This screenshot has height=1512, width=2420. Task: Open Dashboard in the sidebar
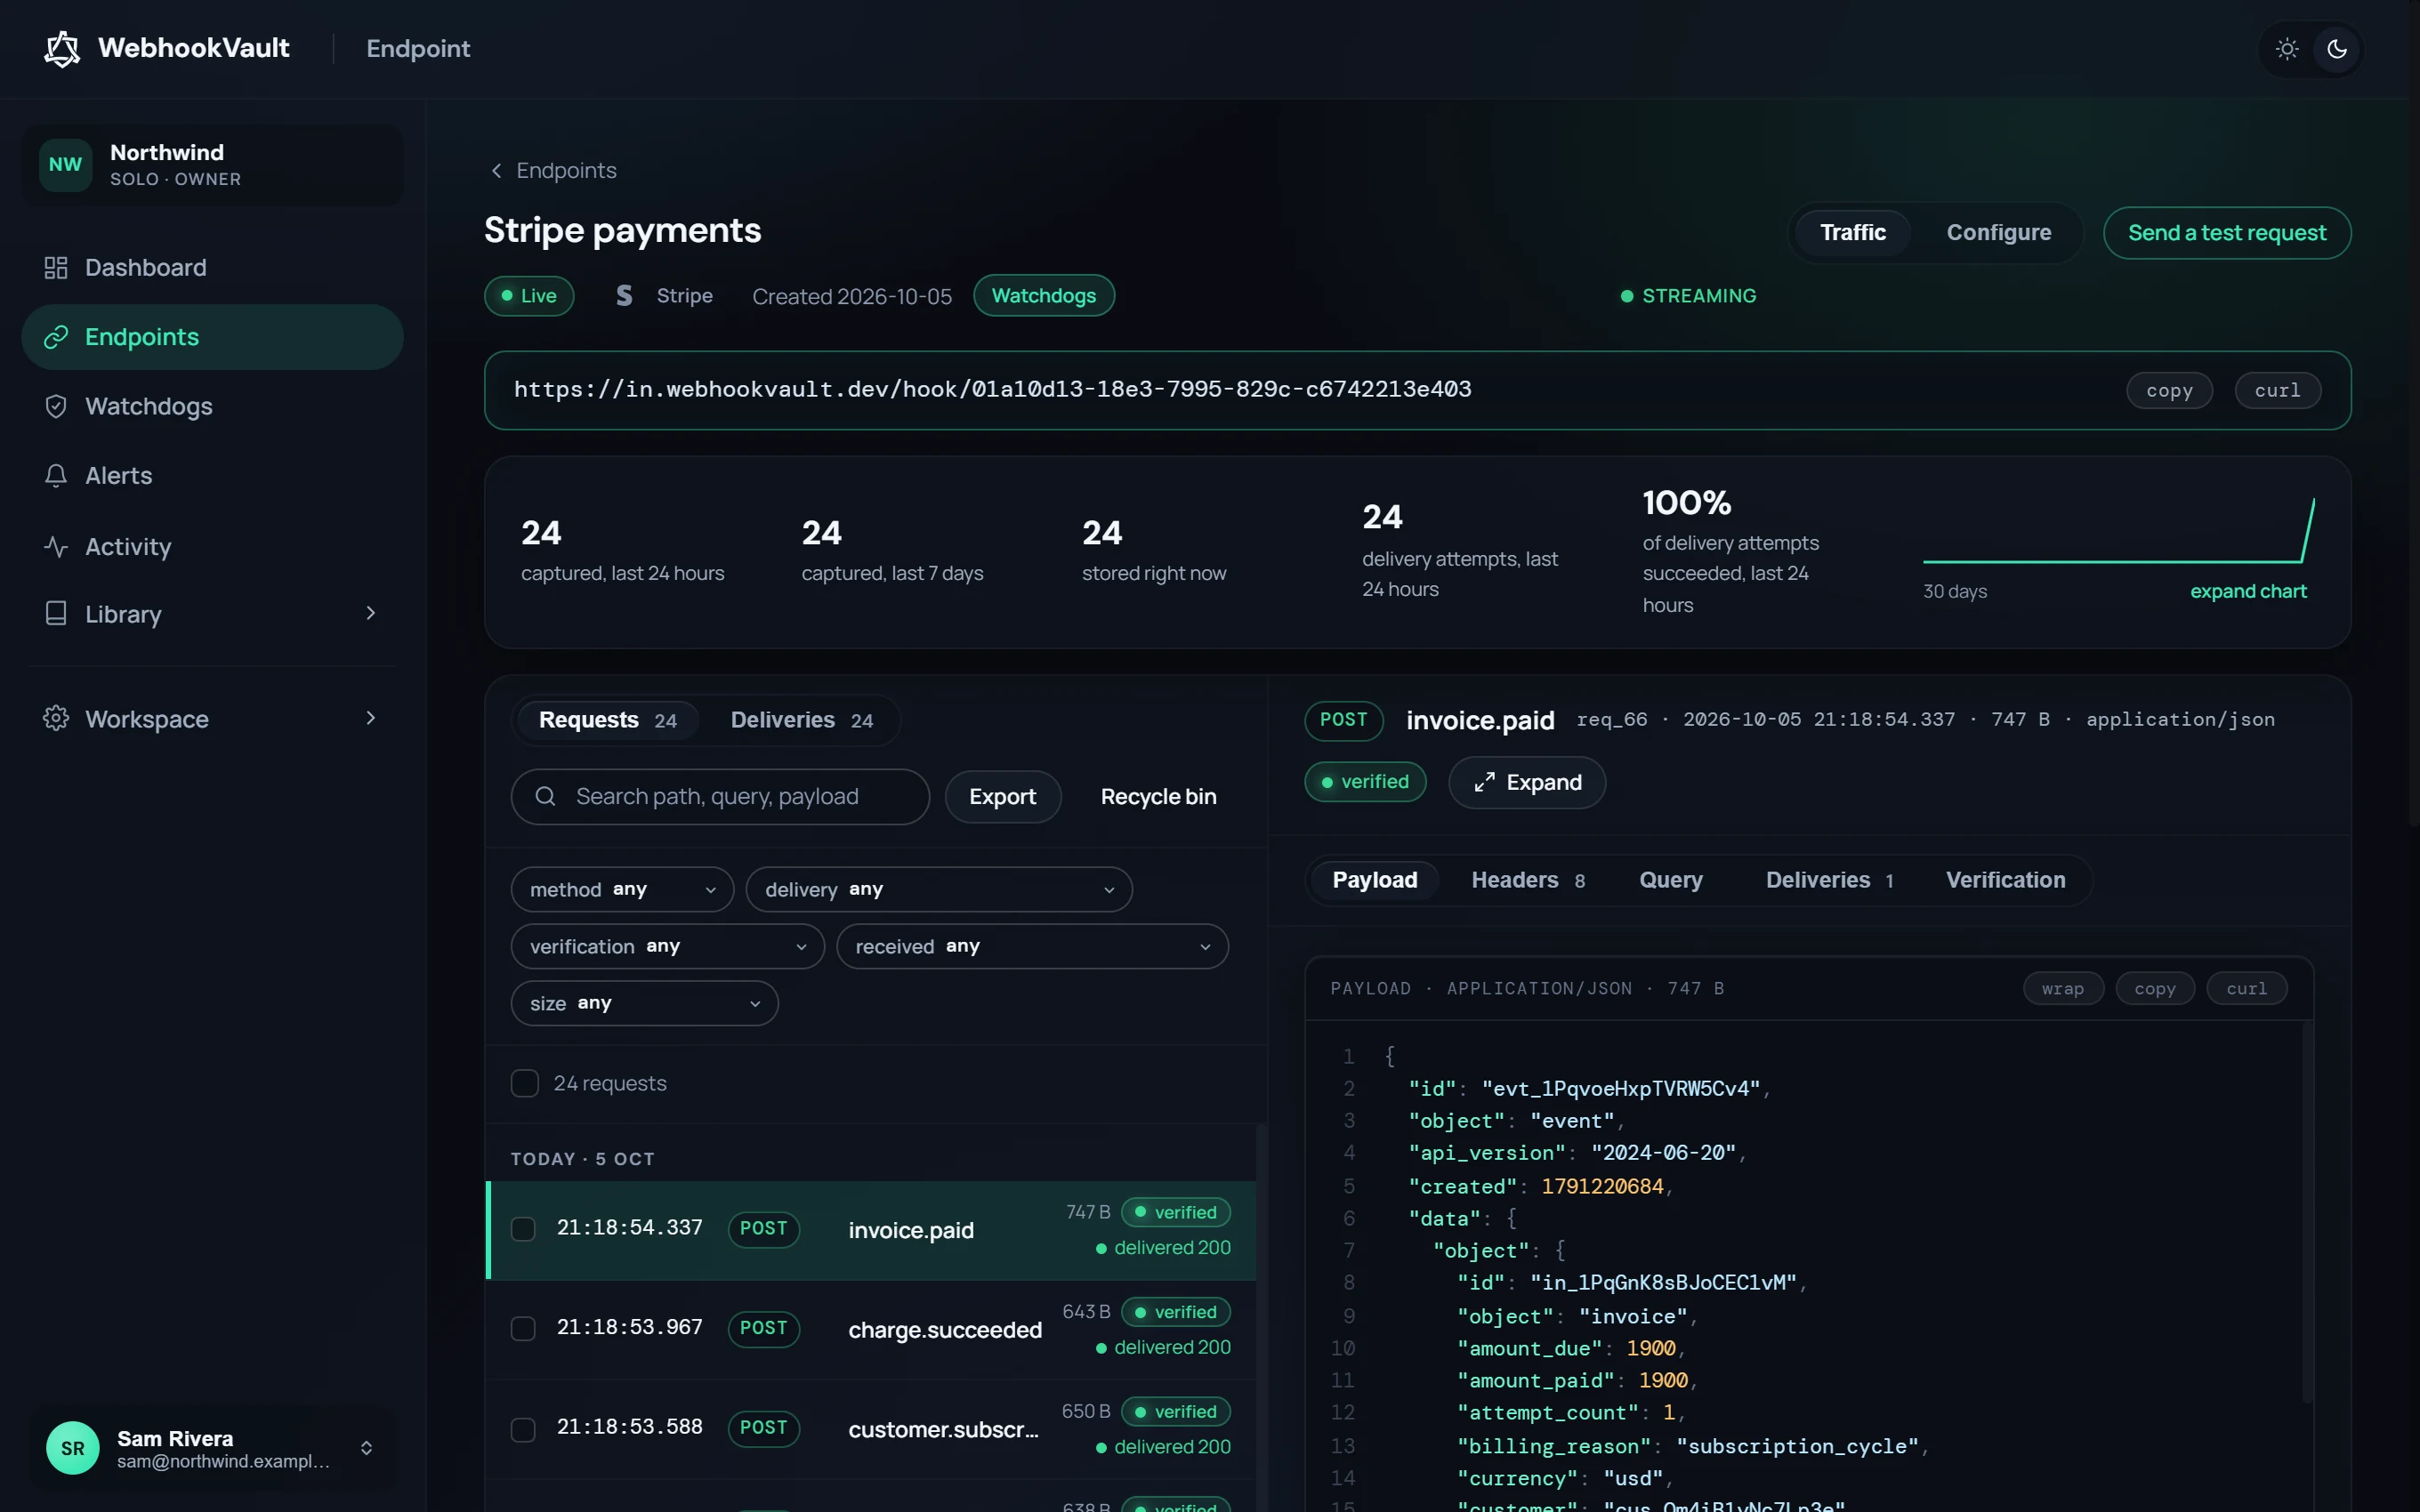[x=212, y=267]
